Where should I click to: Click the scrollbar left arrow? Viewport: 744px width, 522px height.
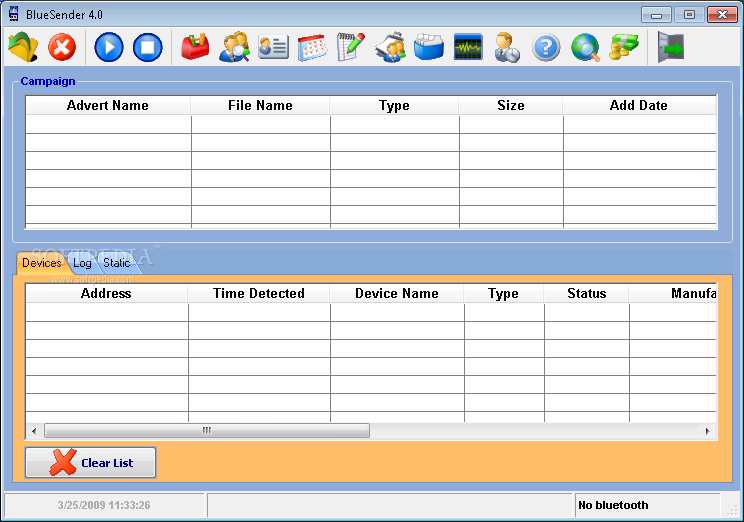[x=34, y=431]
